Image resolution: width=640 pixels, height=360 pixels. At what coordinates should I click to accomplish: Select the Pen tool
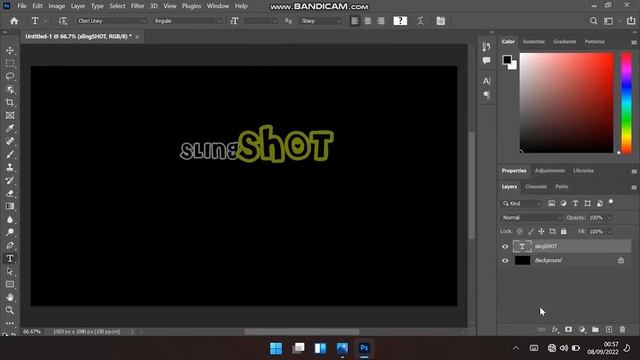click(x=10, y=245)
